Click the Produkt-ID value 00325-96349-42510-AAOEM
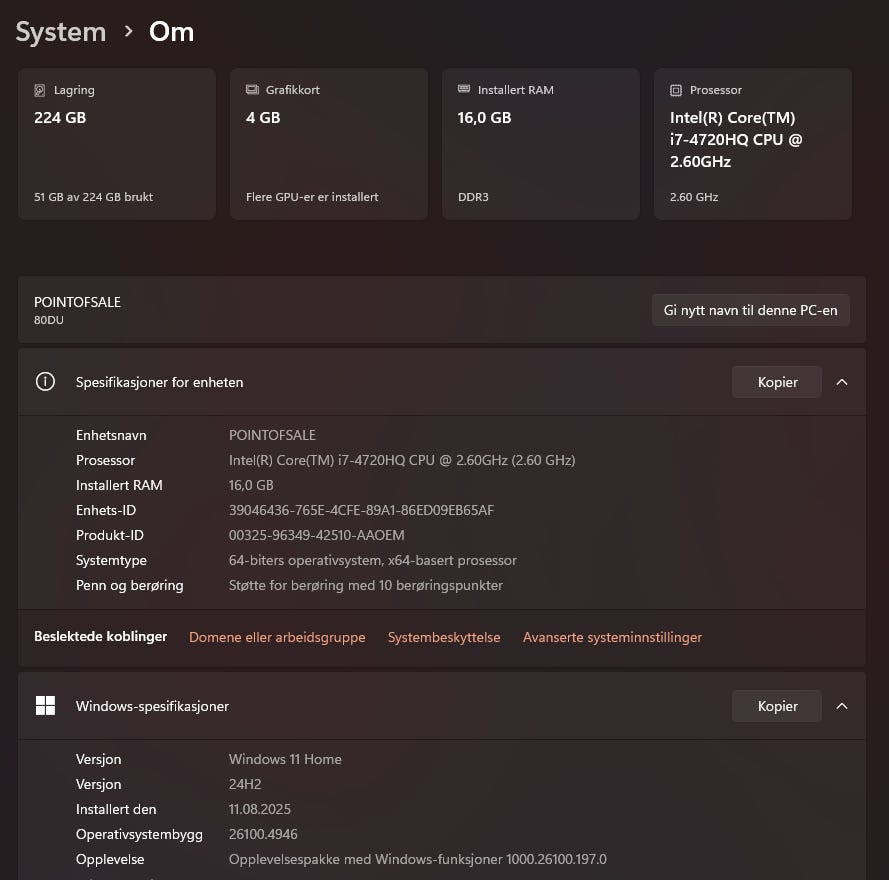The height and width of the screenshot is (880, 889). [316, 535]
